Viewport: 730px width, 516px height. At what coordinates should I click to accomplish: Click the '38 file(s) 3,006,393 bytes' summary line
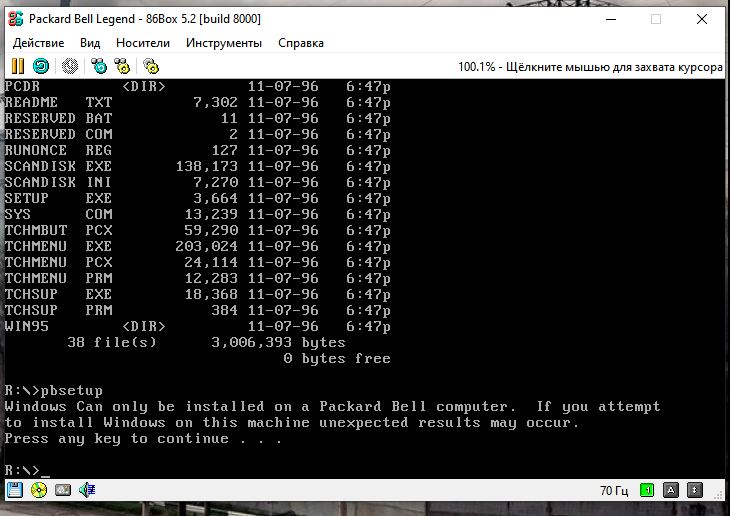coord(206,342)
